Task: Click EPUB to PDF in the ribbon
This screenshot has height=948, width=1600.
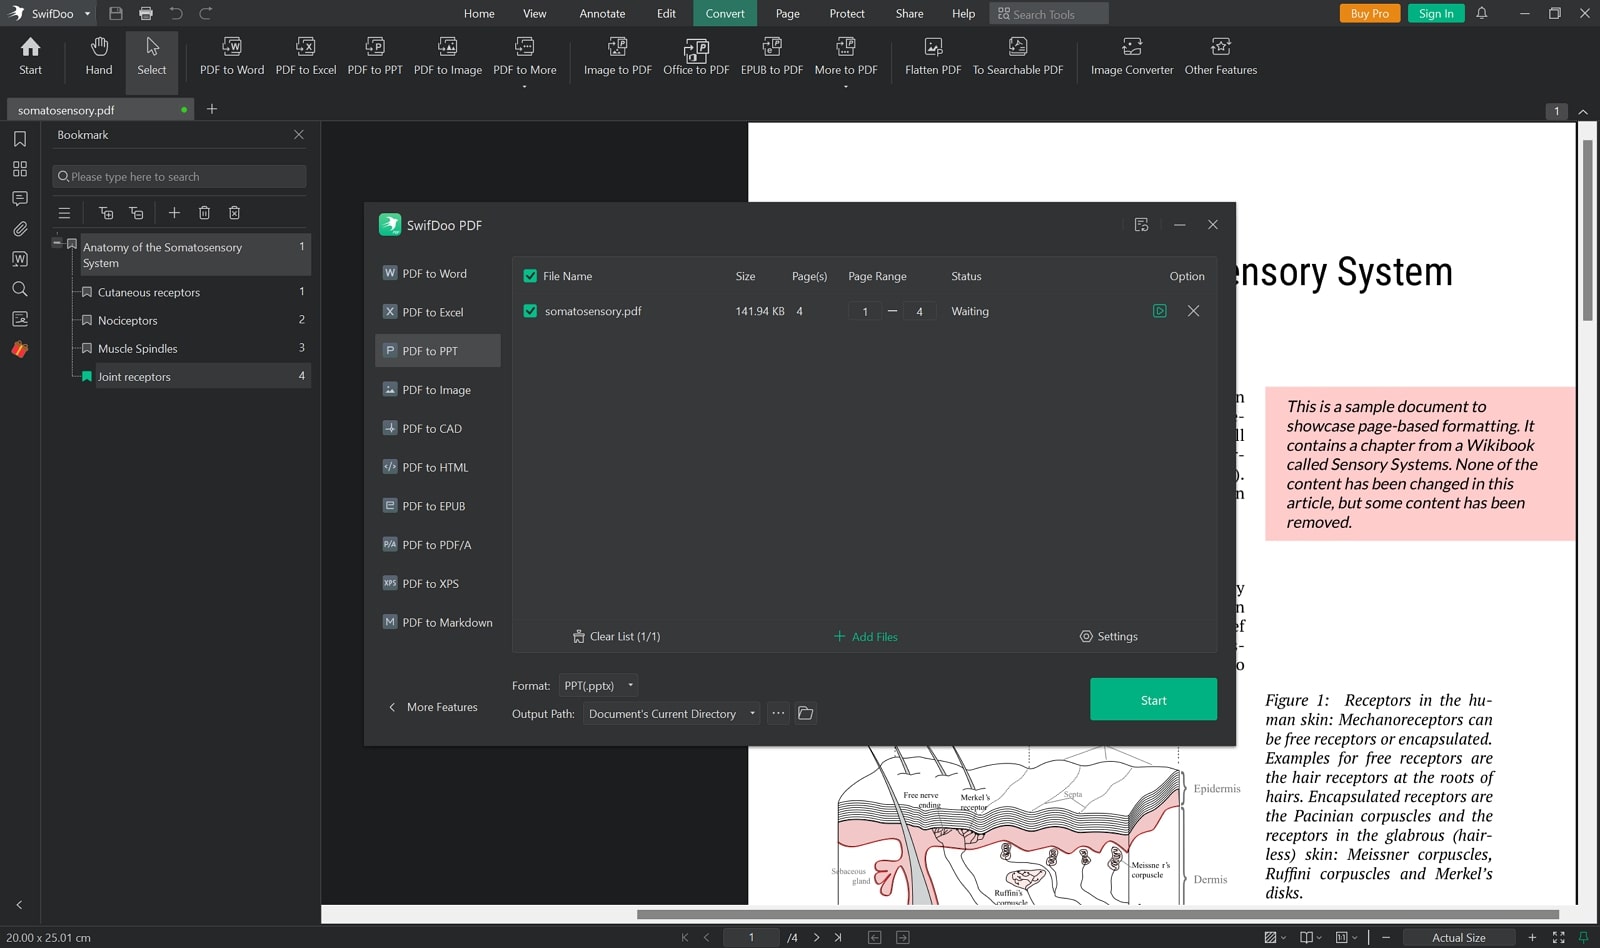Action: (772, 57)
